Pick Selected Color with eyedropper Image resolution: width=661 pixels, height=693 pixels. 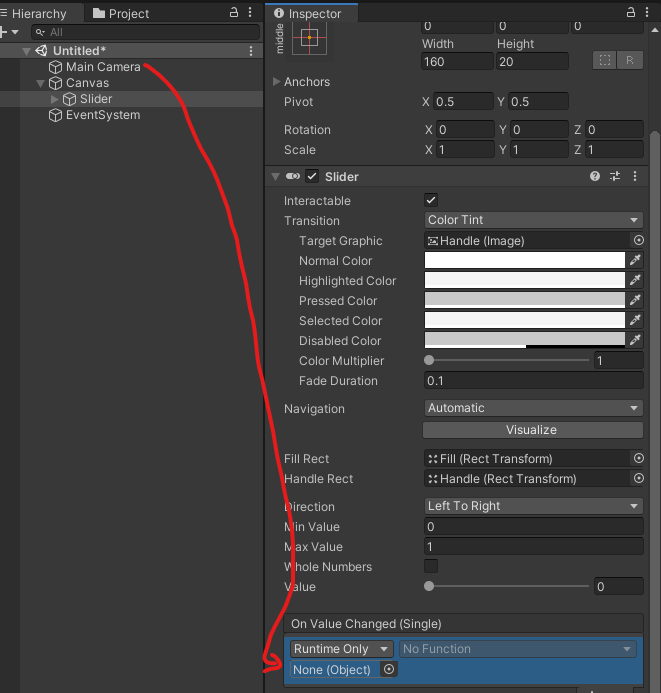635,320
